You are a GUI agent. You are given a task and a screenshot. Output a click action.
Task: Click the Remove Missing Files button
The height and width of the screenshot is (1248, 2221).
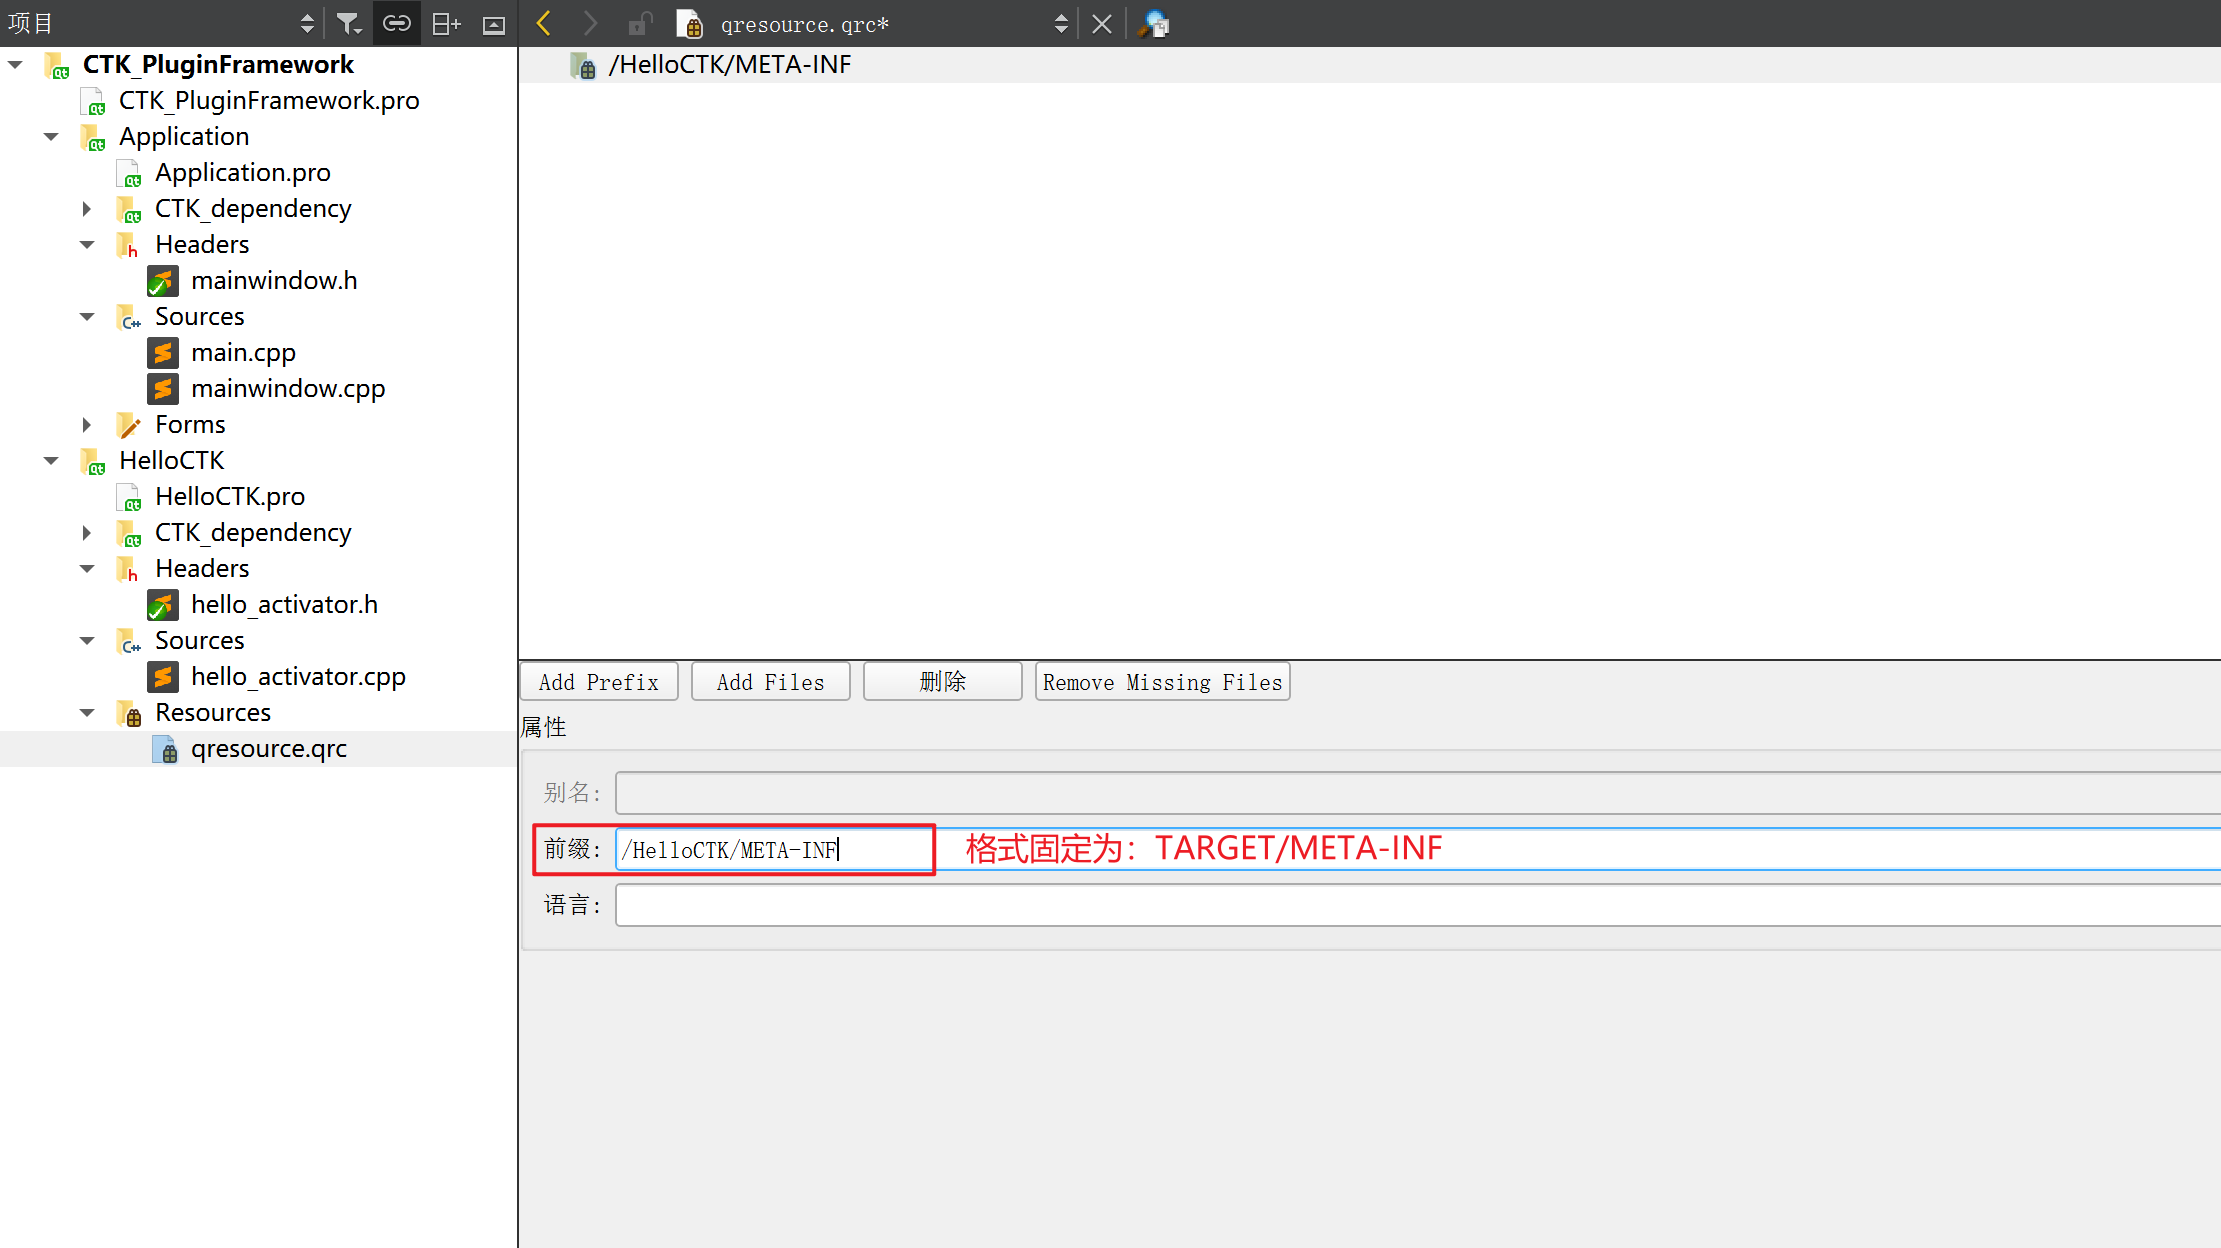point(1162,682)
